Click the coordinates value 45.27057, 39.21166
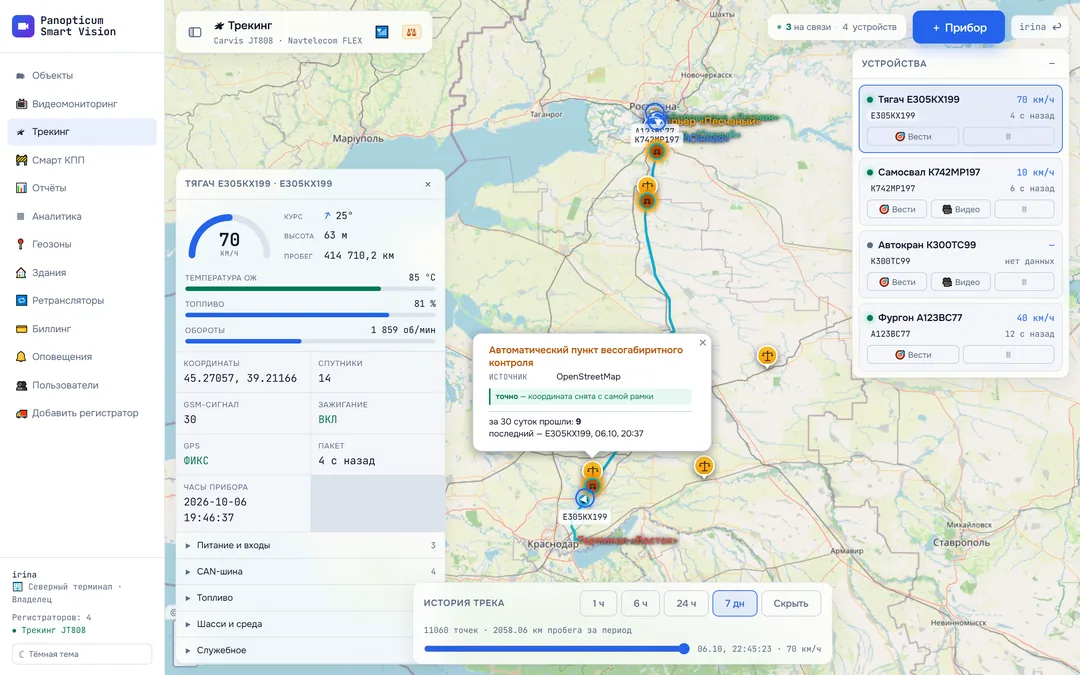 240,378
